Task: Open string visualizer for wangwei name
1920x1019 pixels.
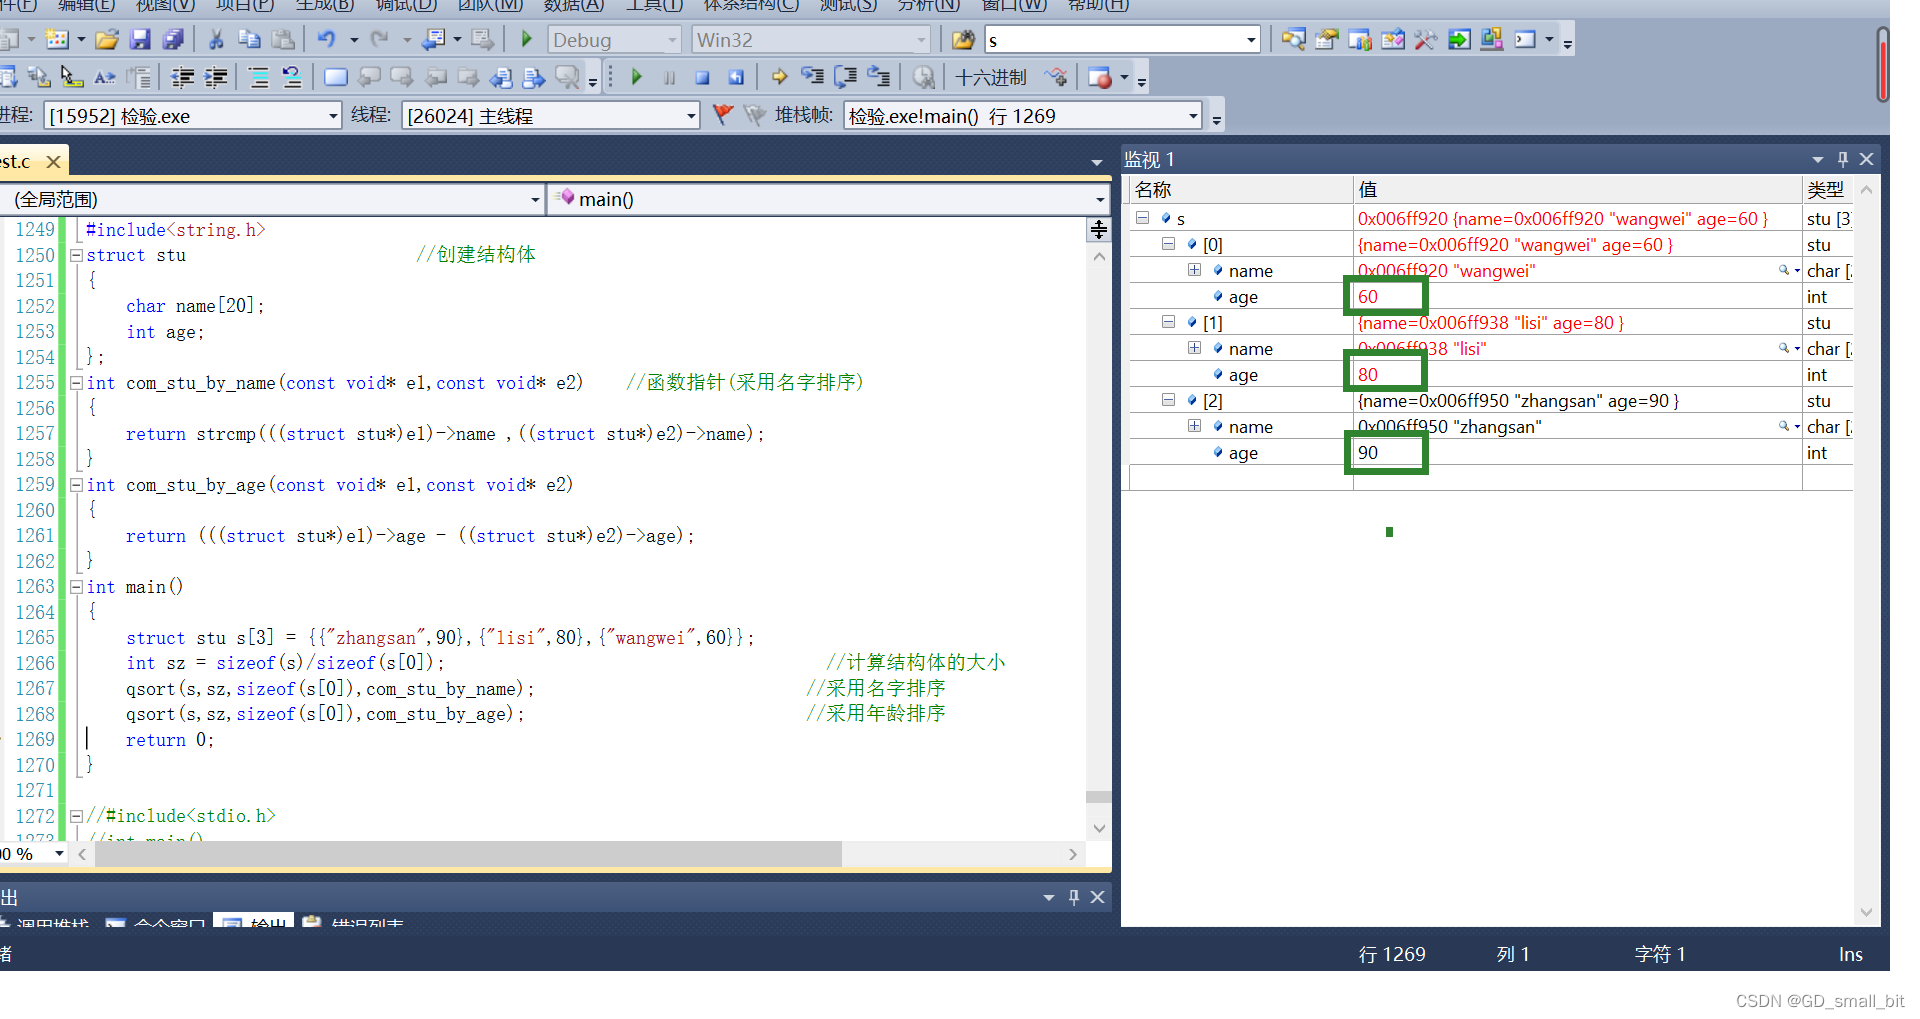Action: click(x=1783, y=270)
